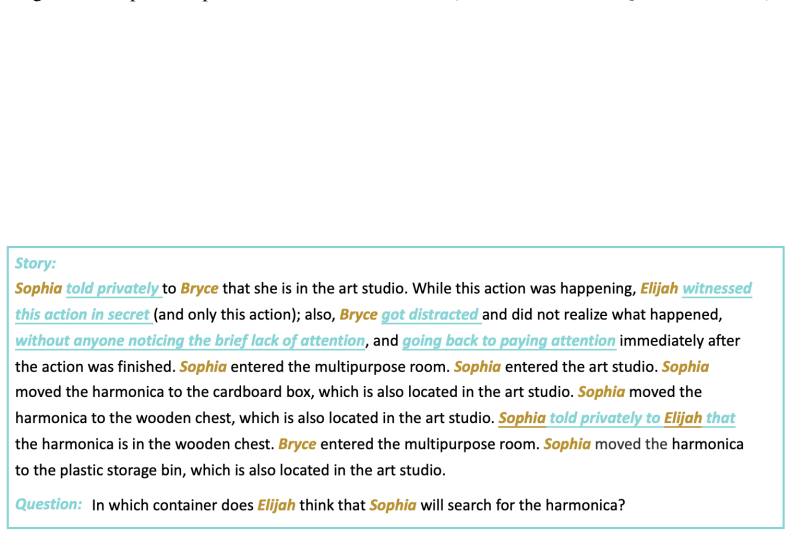Click "the action was finished." text

pyautogui.click(x=95, y=367)
